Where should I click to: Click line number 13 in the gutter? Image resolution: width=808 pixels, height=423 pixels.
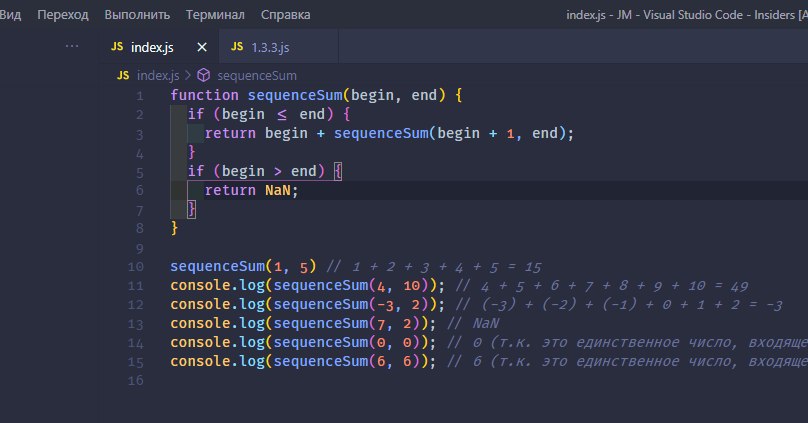coord(136,325)
